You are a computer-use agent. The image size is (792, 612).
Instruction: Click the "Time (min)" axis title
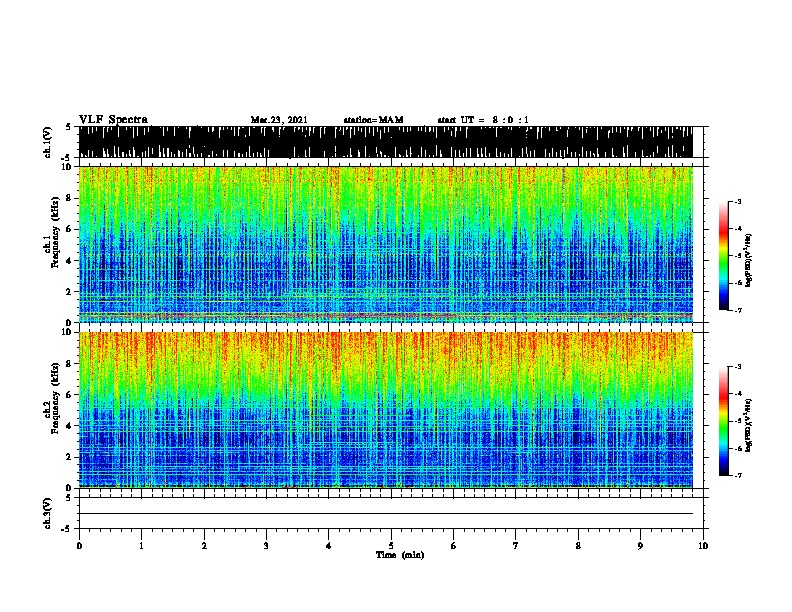click(x=400, y=555)
